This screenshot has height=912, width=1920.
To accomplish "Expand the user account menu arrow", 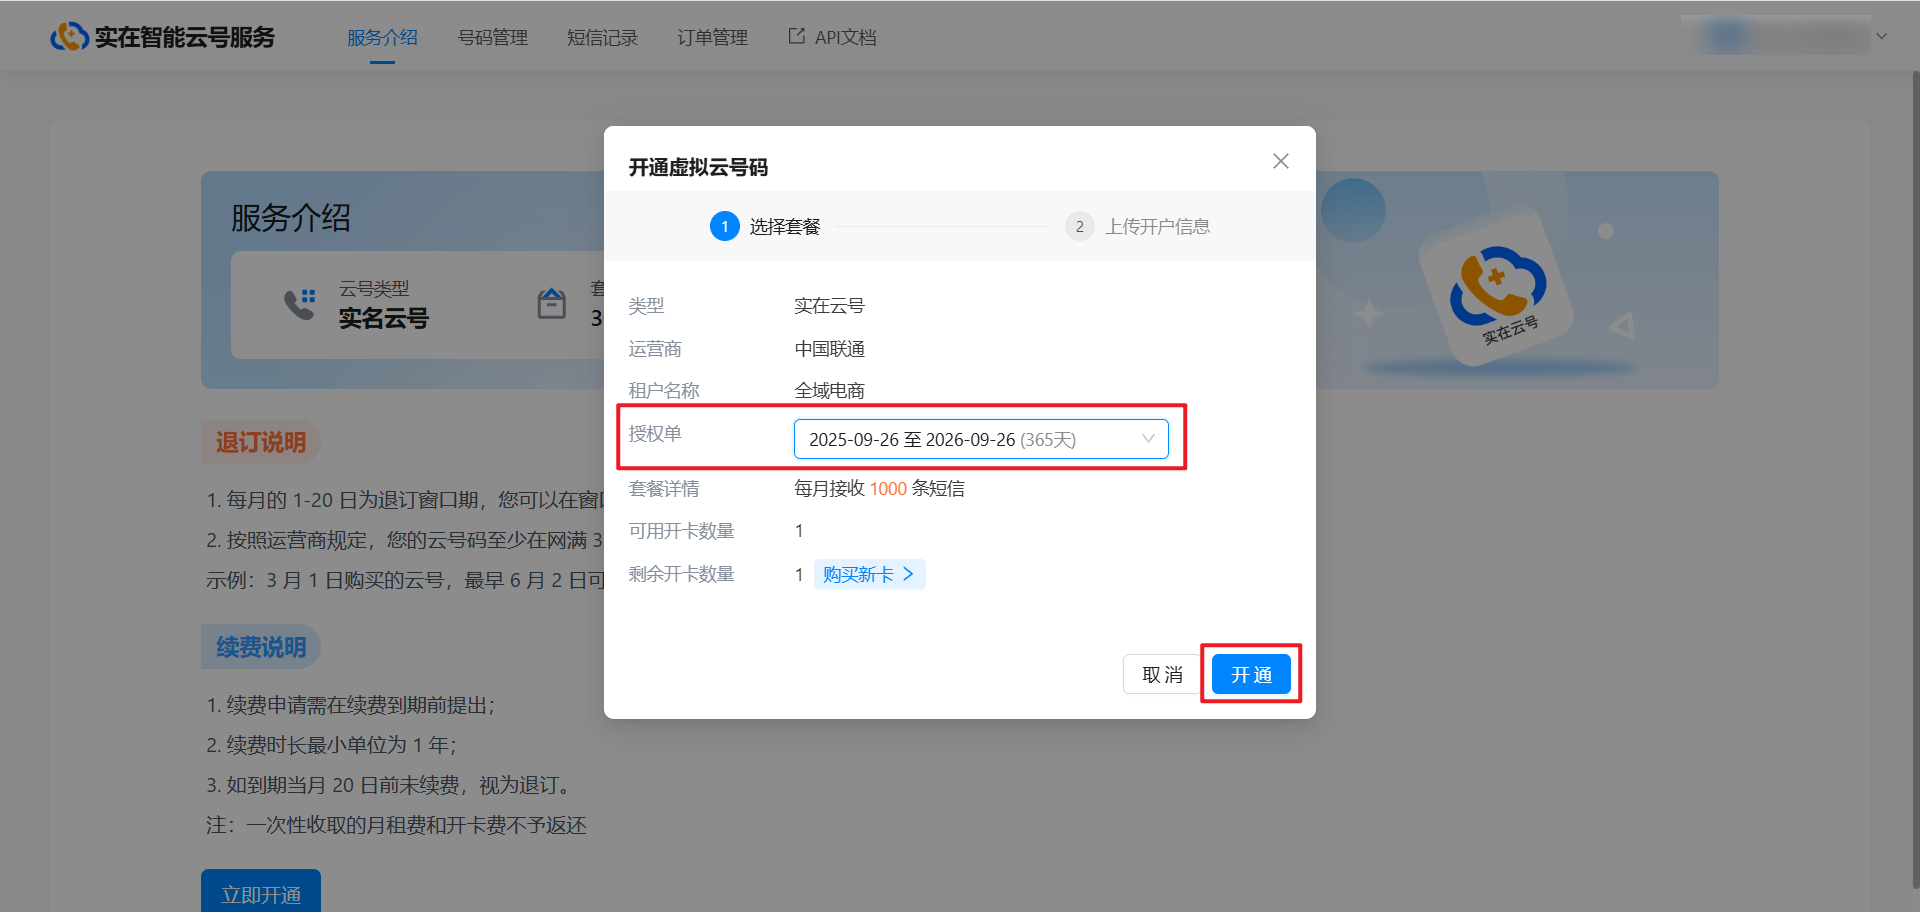I will pyautogui.click(x=1882, y=37).
